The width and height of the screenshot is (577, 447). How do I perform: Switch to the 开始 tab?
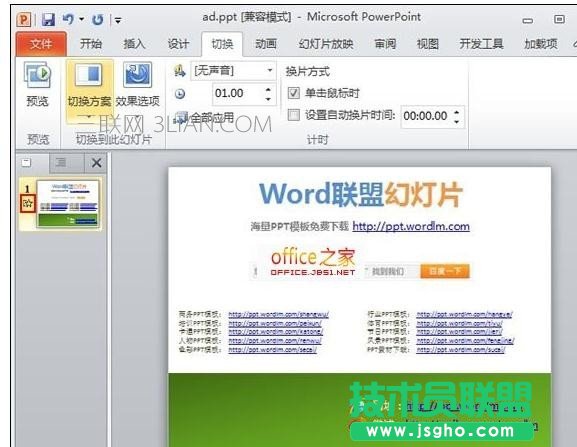coord(91,44)
